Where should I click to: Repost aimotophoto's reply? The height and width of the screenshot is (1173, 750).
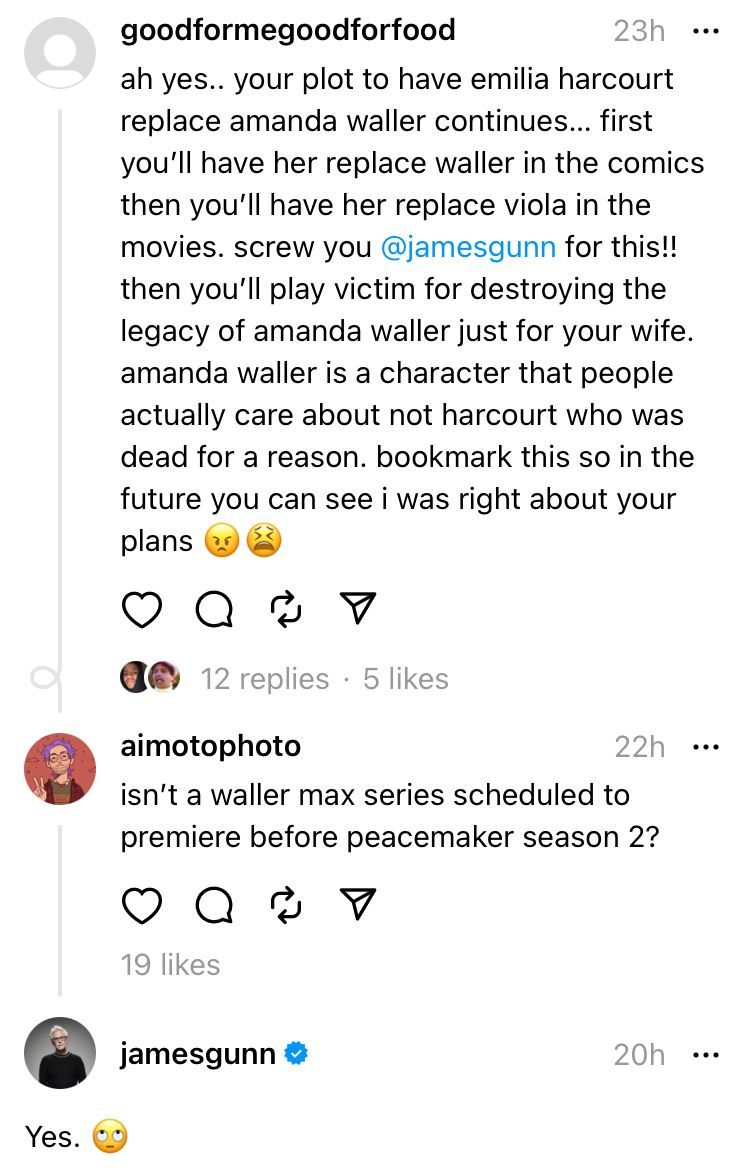[x=286, y=905]
